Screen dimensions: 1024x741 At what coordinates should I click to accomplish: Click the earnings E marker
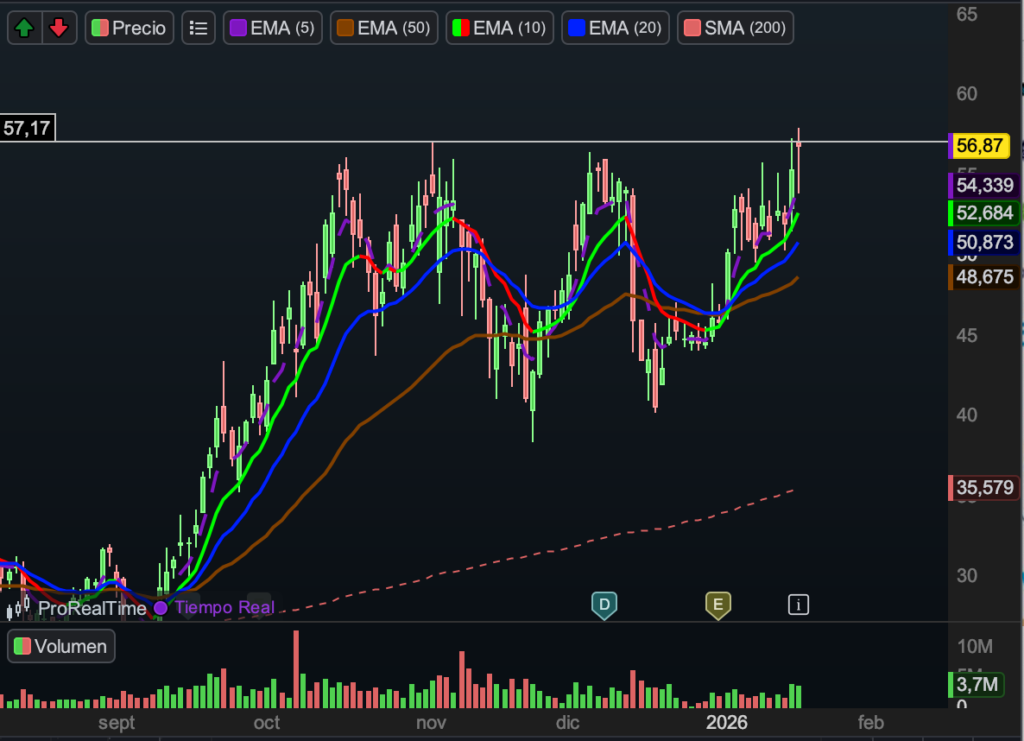(x=717, y=604)
